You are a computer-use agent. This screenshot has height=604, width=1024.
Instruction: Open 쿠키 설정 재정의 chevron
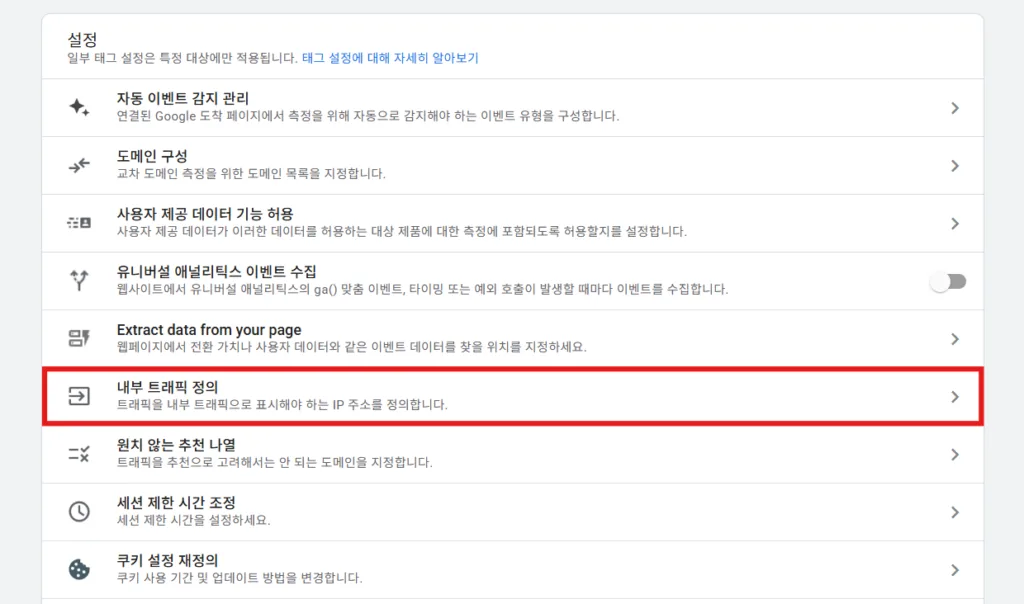(x=955, y=570)
